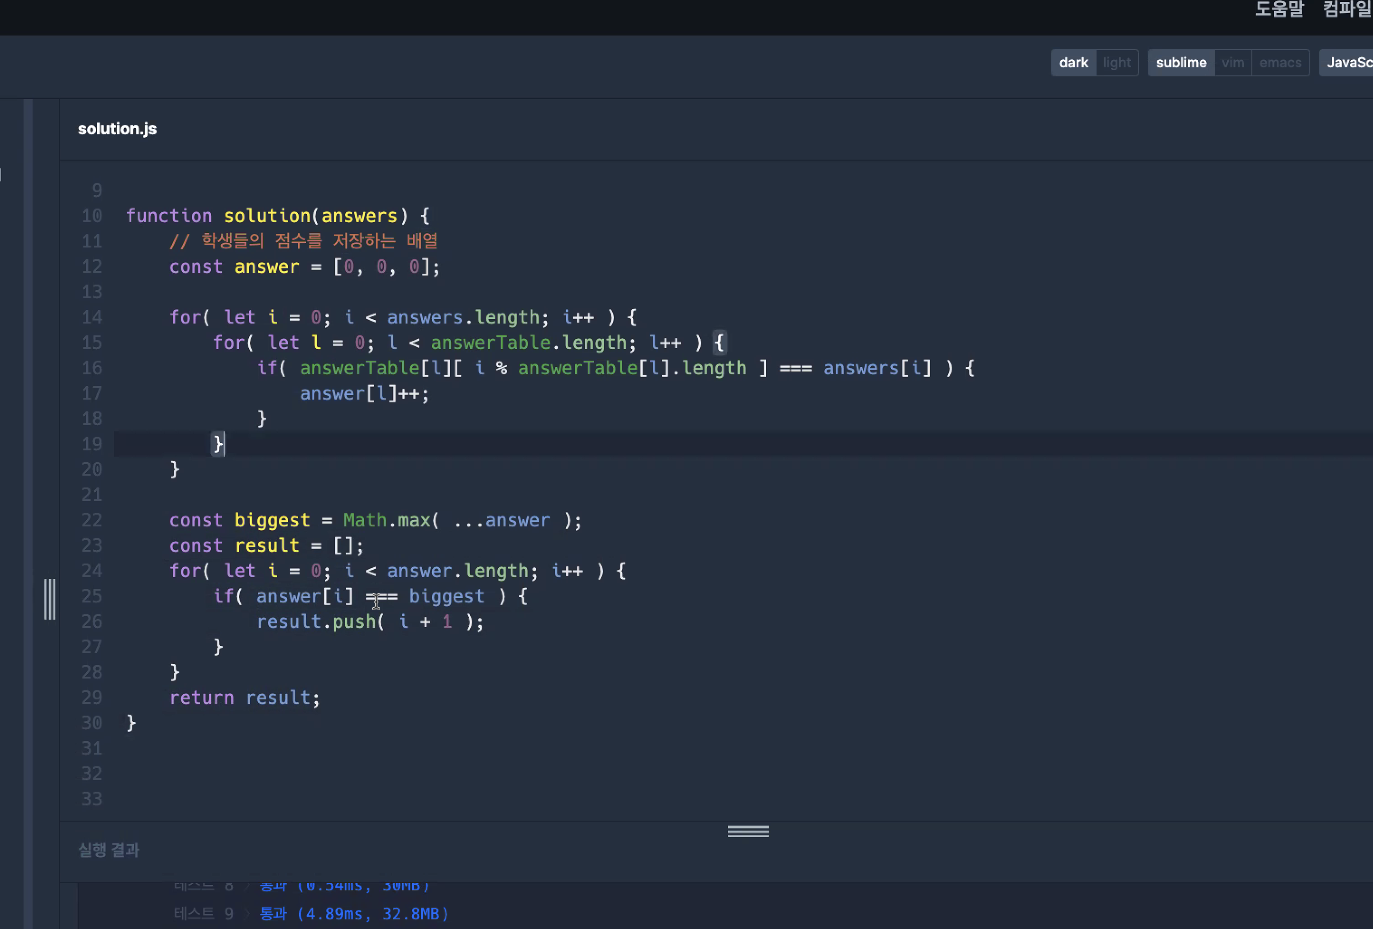This screenshot has height=929, width=1373.
Task: Click test 9 통과 result row
Action: (x=311, y=914)
